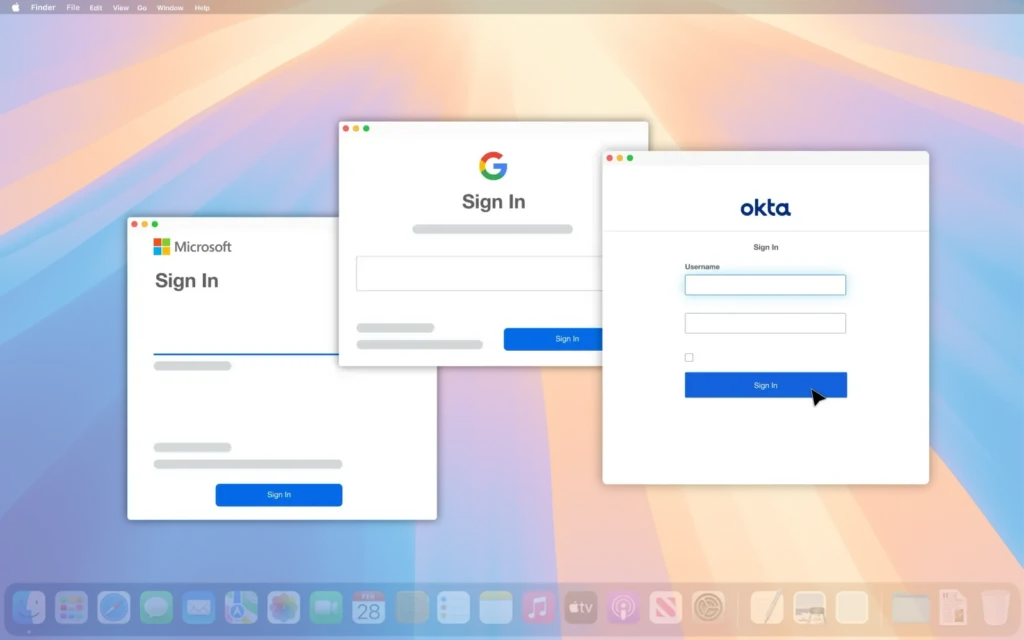Open the Podcasts app in dock
This screenshot has height=640, width=1024.
click(623, 607)
